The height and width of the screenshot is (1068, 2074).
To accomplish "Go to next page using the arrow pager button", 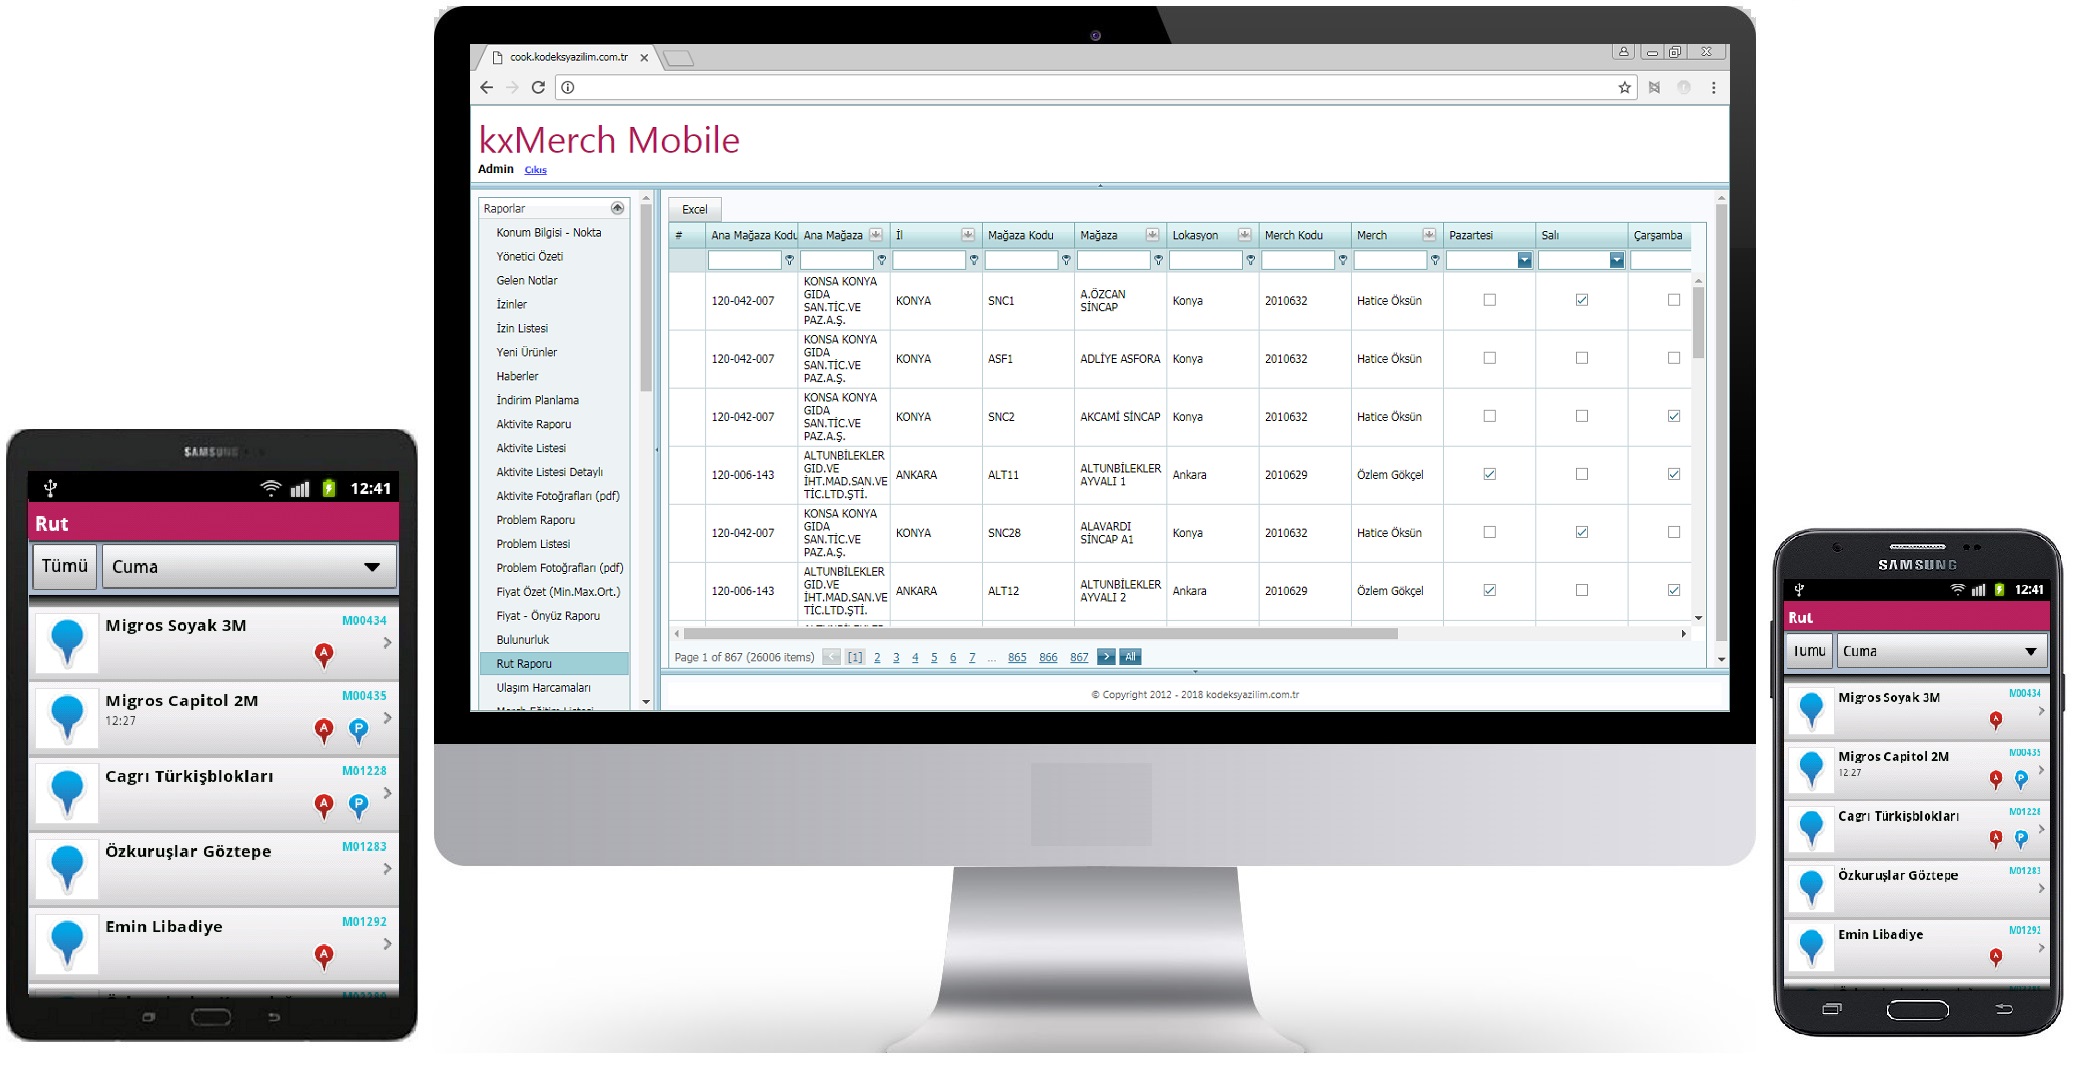I will pos(1105,657).
